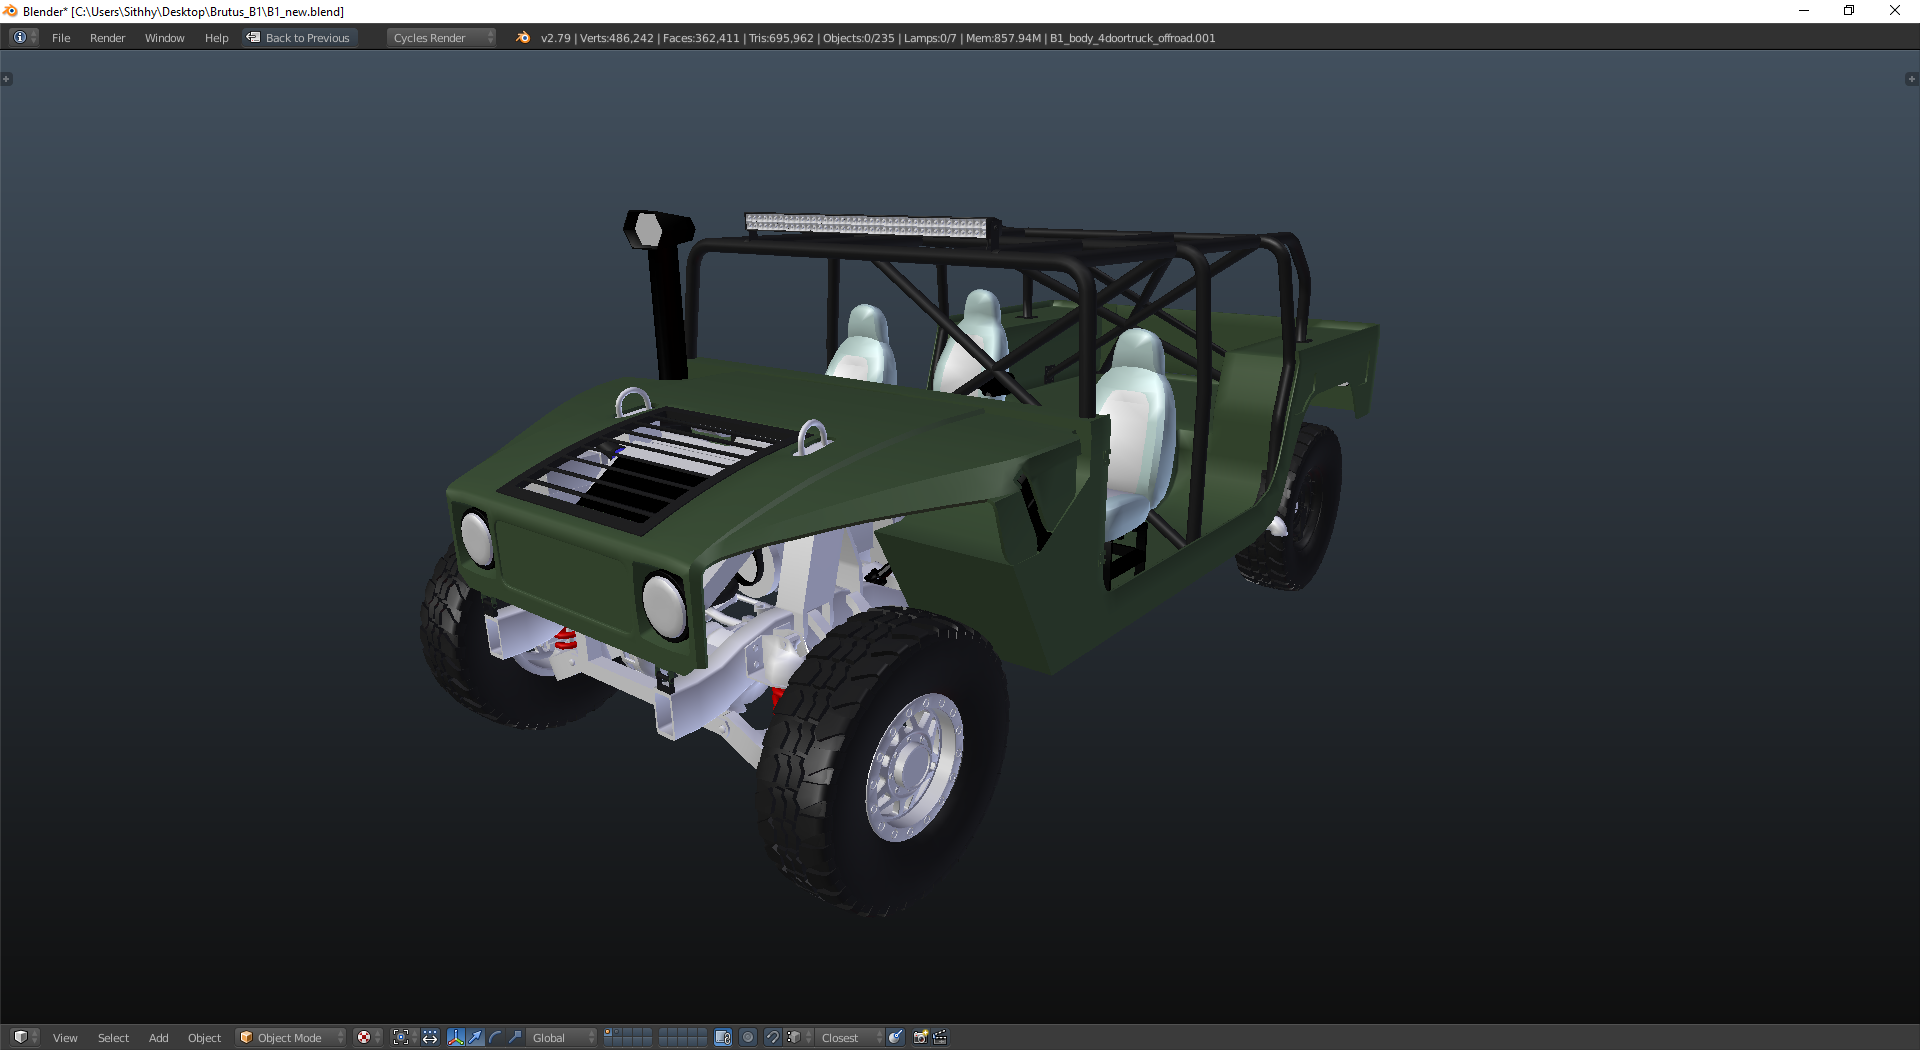
Task: Click the OpenGL render animation clapper icon
Action: click(940, 1037)
